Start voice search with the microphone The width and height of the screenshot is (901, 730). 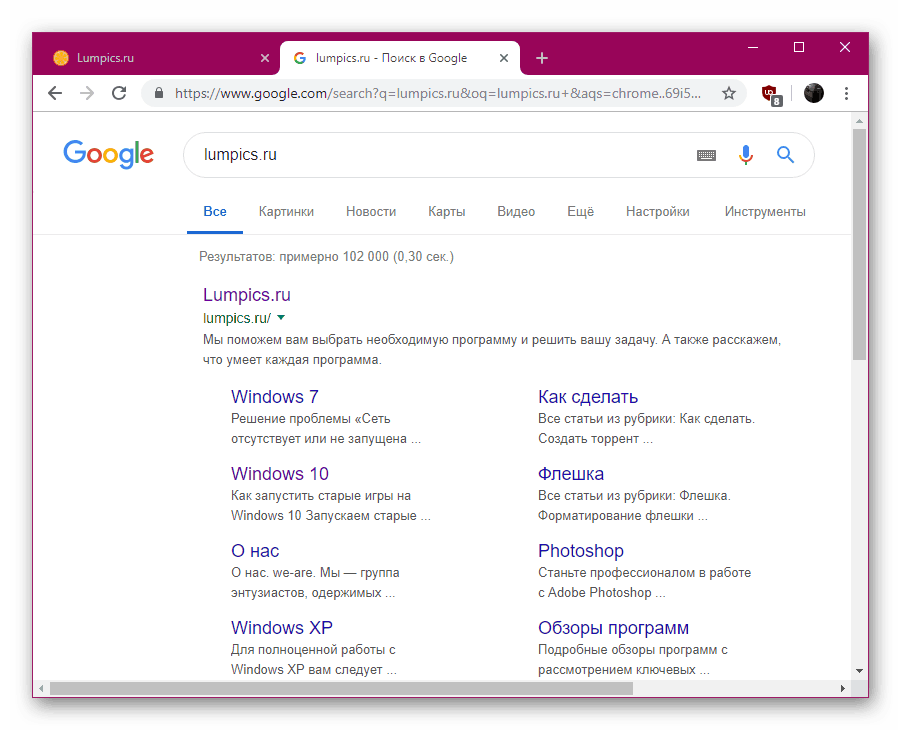(x=746, y=155)
